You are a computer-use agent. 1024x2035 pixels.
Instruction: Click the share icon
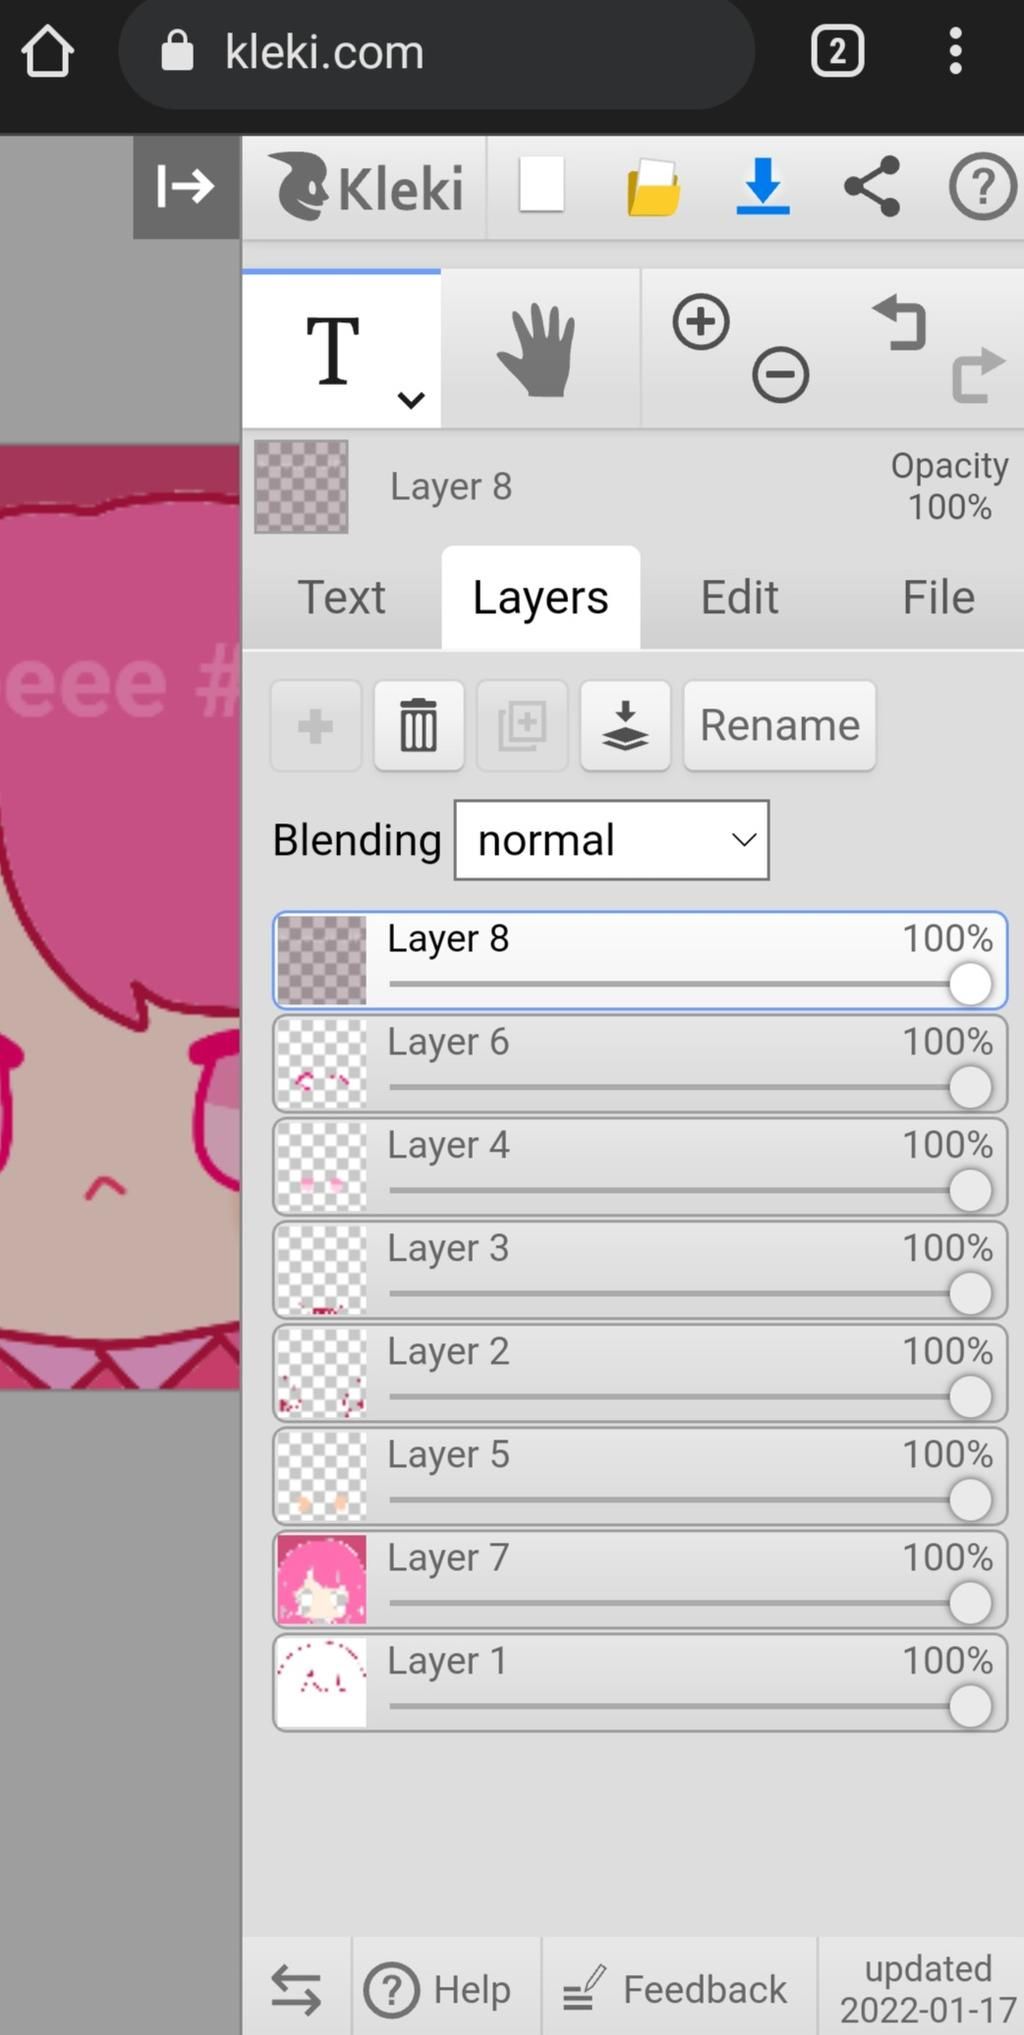[872, 186]
